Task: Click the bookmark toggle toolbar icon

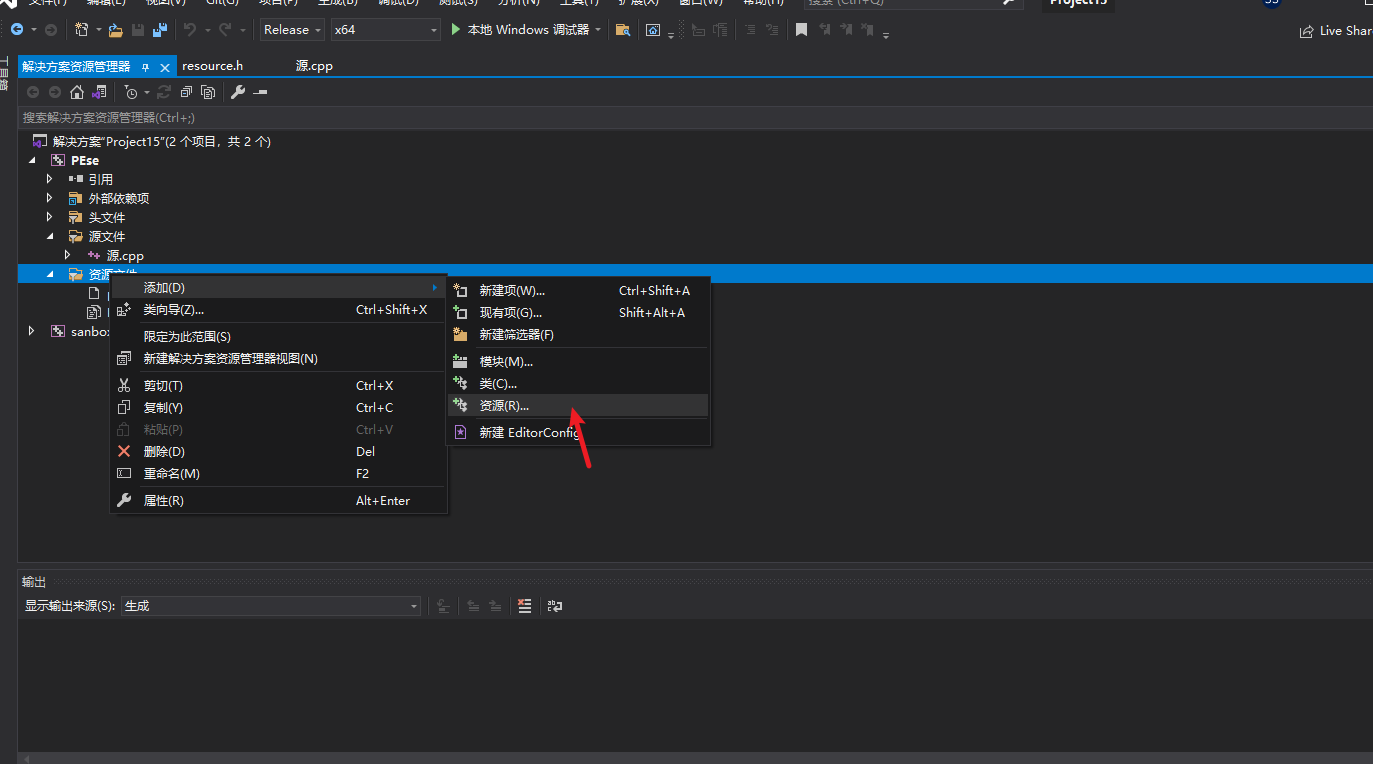Action: pos(801,30)
